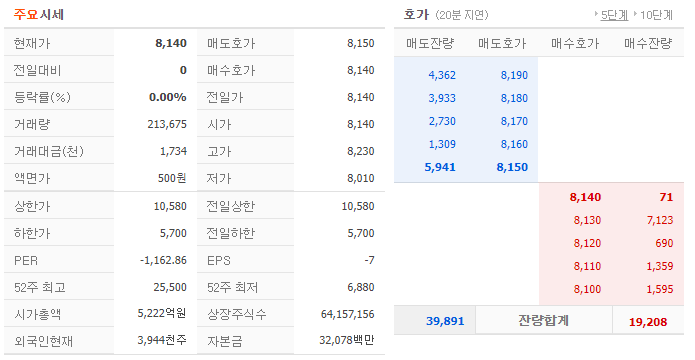Click the 매수호가 column header in order book
The height and width of the screenshot is (360, 695).
tap(575, 43)
